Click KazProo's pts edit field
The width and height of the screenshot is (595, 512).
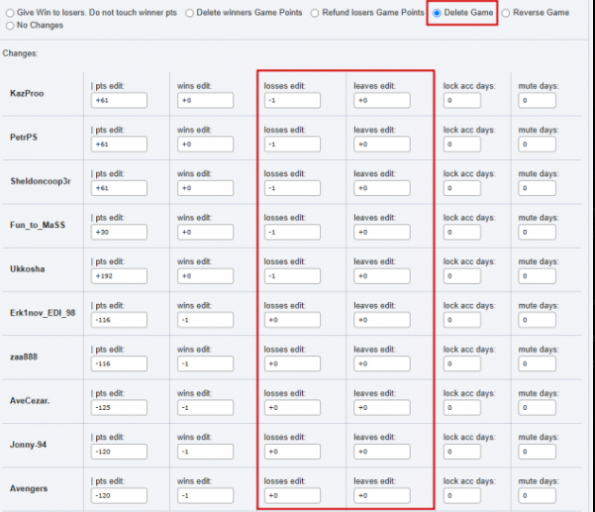119,101
